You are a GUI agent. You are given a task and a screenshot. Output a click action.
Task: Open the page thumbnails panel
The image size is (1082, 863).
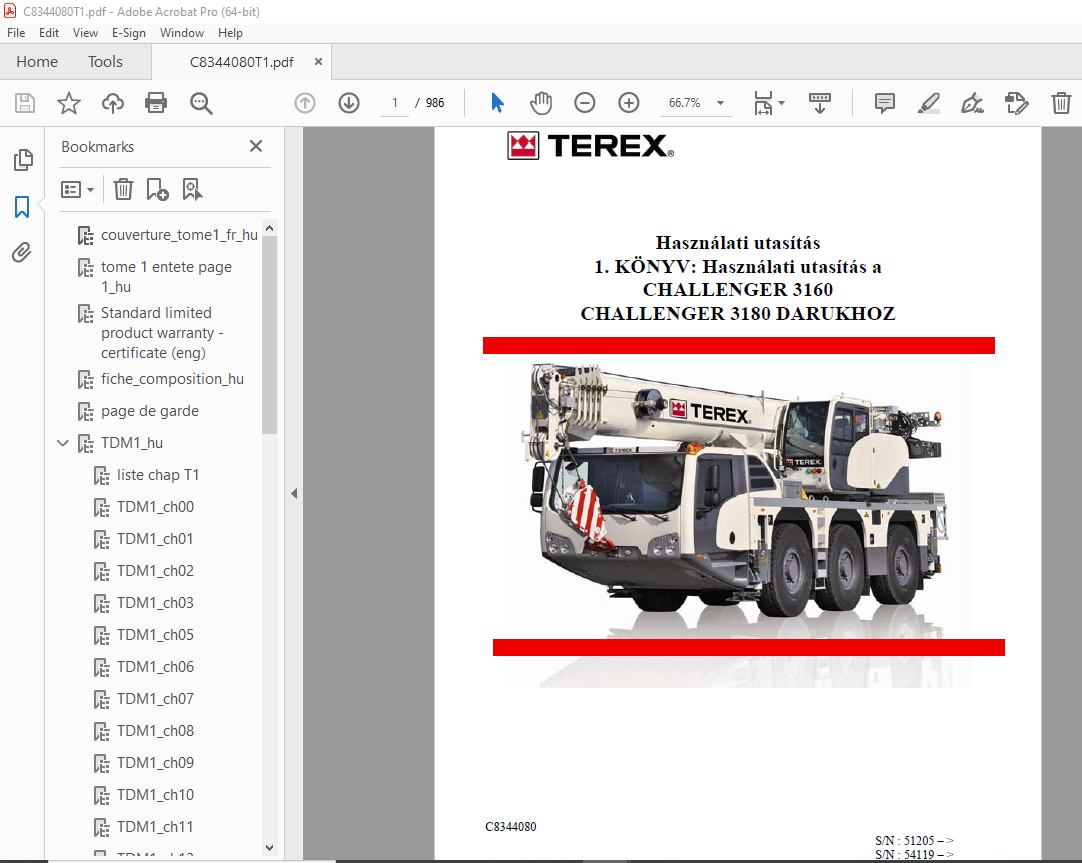(x=22, y=160)
